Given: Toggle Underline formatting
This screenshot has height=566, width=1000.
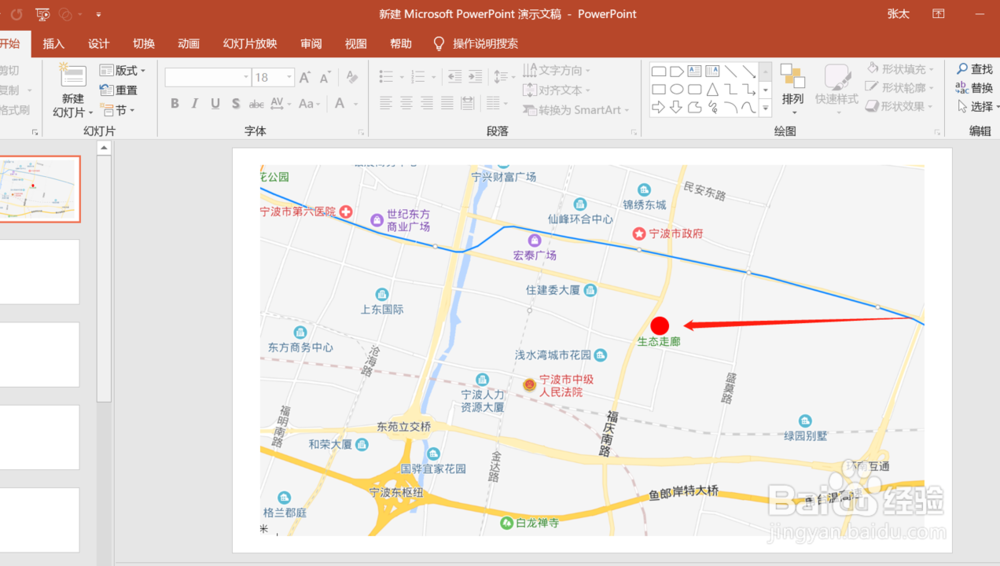Looking at the screenshot, I should (x=216, y=103).
